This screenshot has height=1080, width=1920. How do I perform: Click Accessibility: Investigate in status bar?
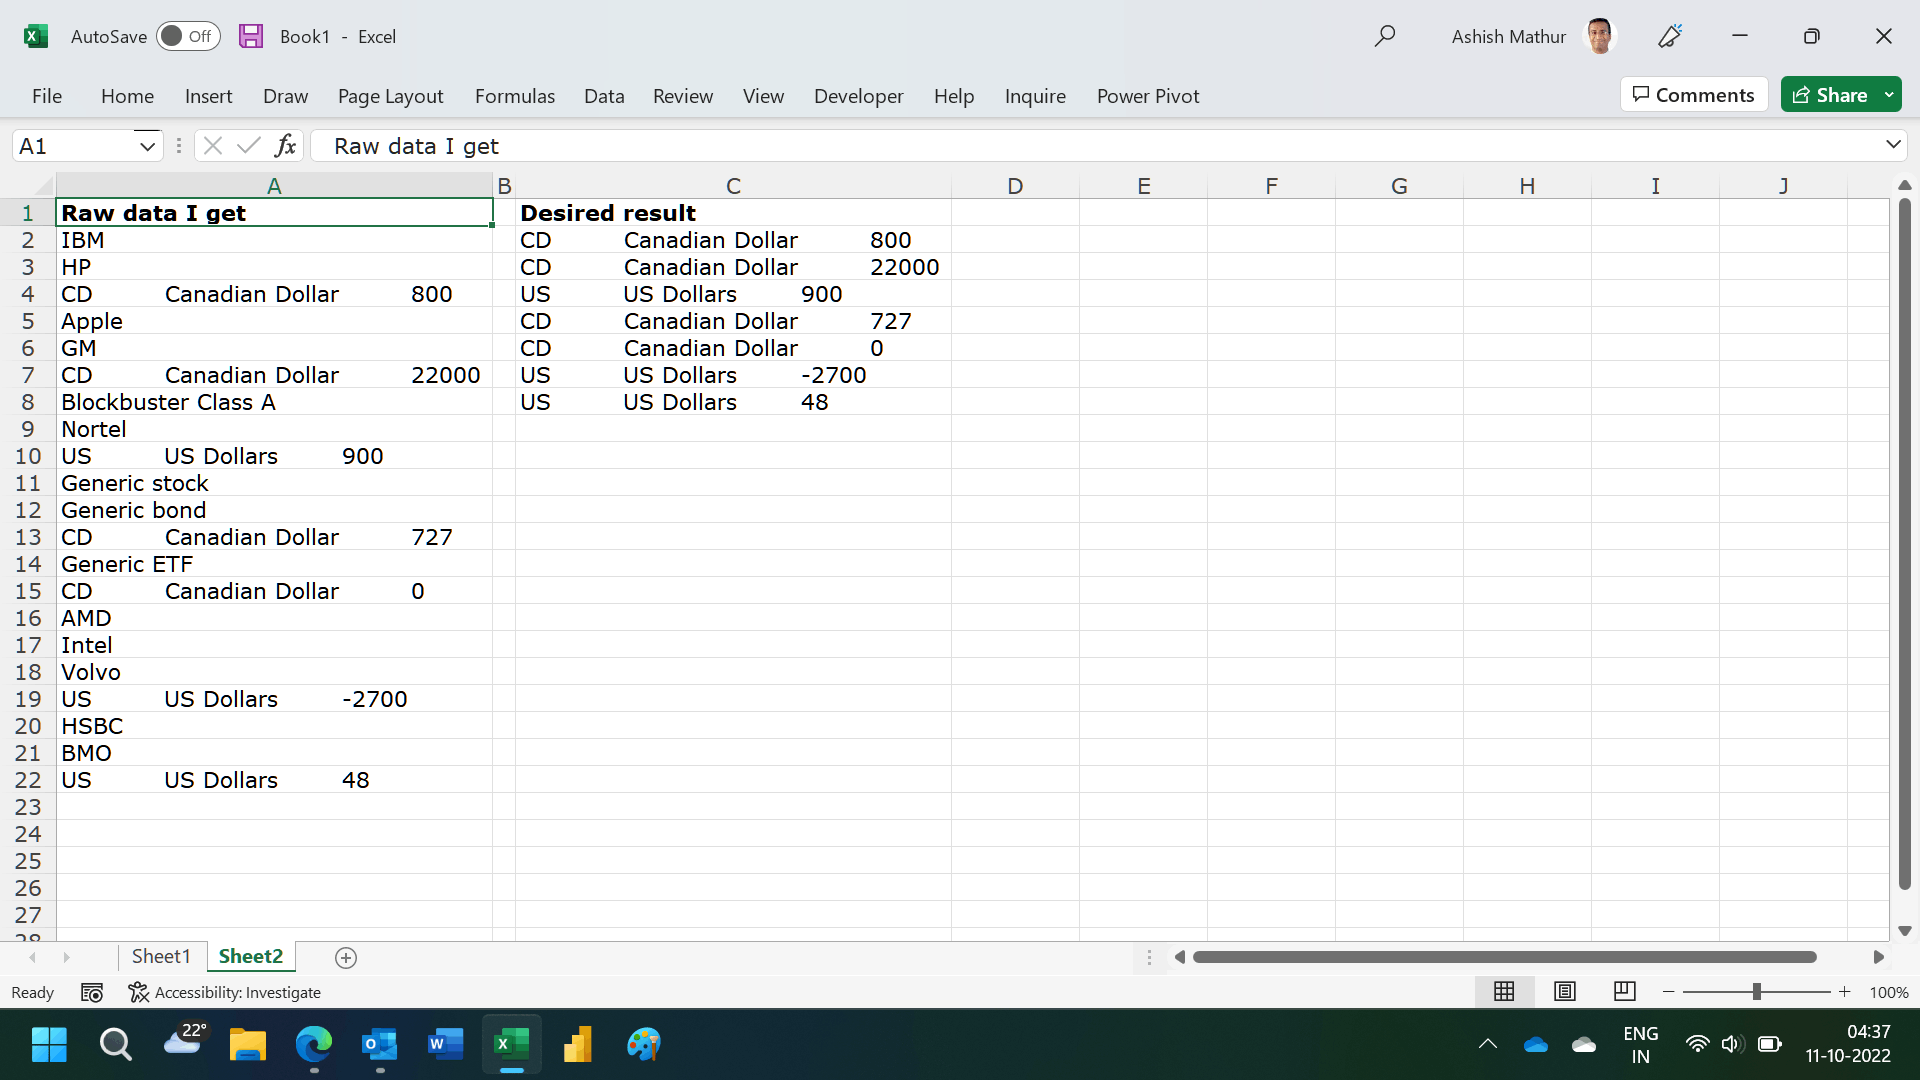225,992
